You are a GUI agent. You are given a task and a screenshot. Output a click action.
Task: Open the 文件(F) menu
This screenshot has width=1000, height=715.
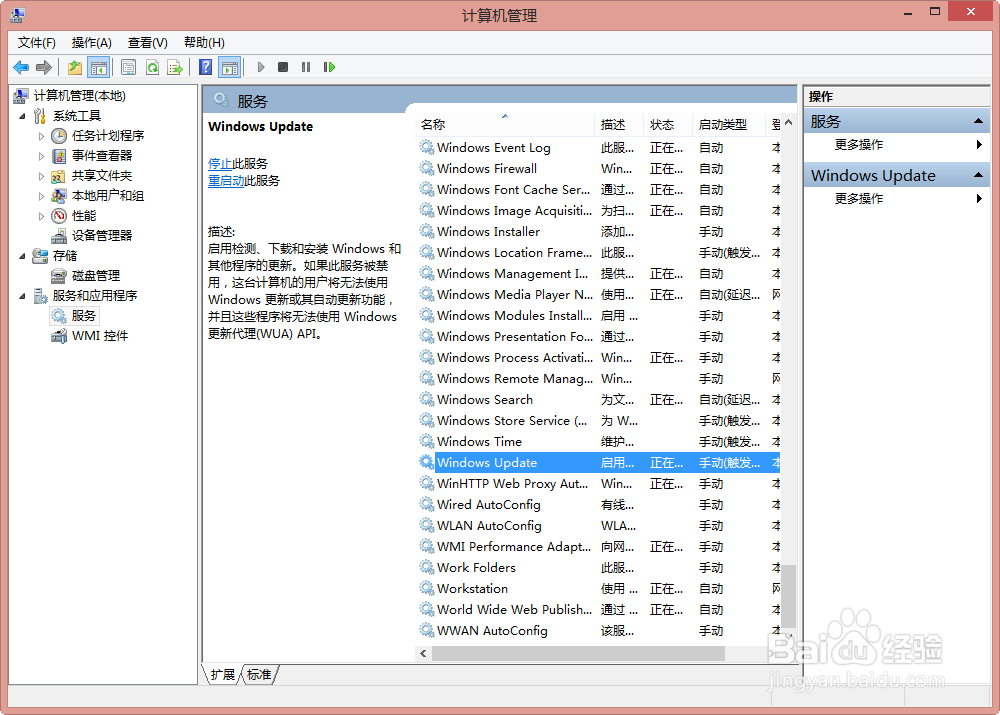click(36, 43)
